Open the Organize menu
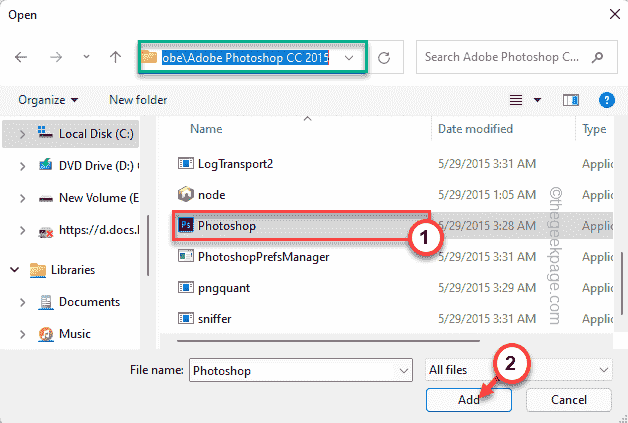This screenshot has width=628, height=423. coord(48,100)
